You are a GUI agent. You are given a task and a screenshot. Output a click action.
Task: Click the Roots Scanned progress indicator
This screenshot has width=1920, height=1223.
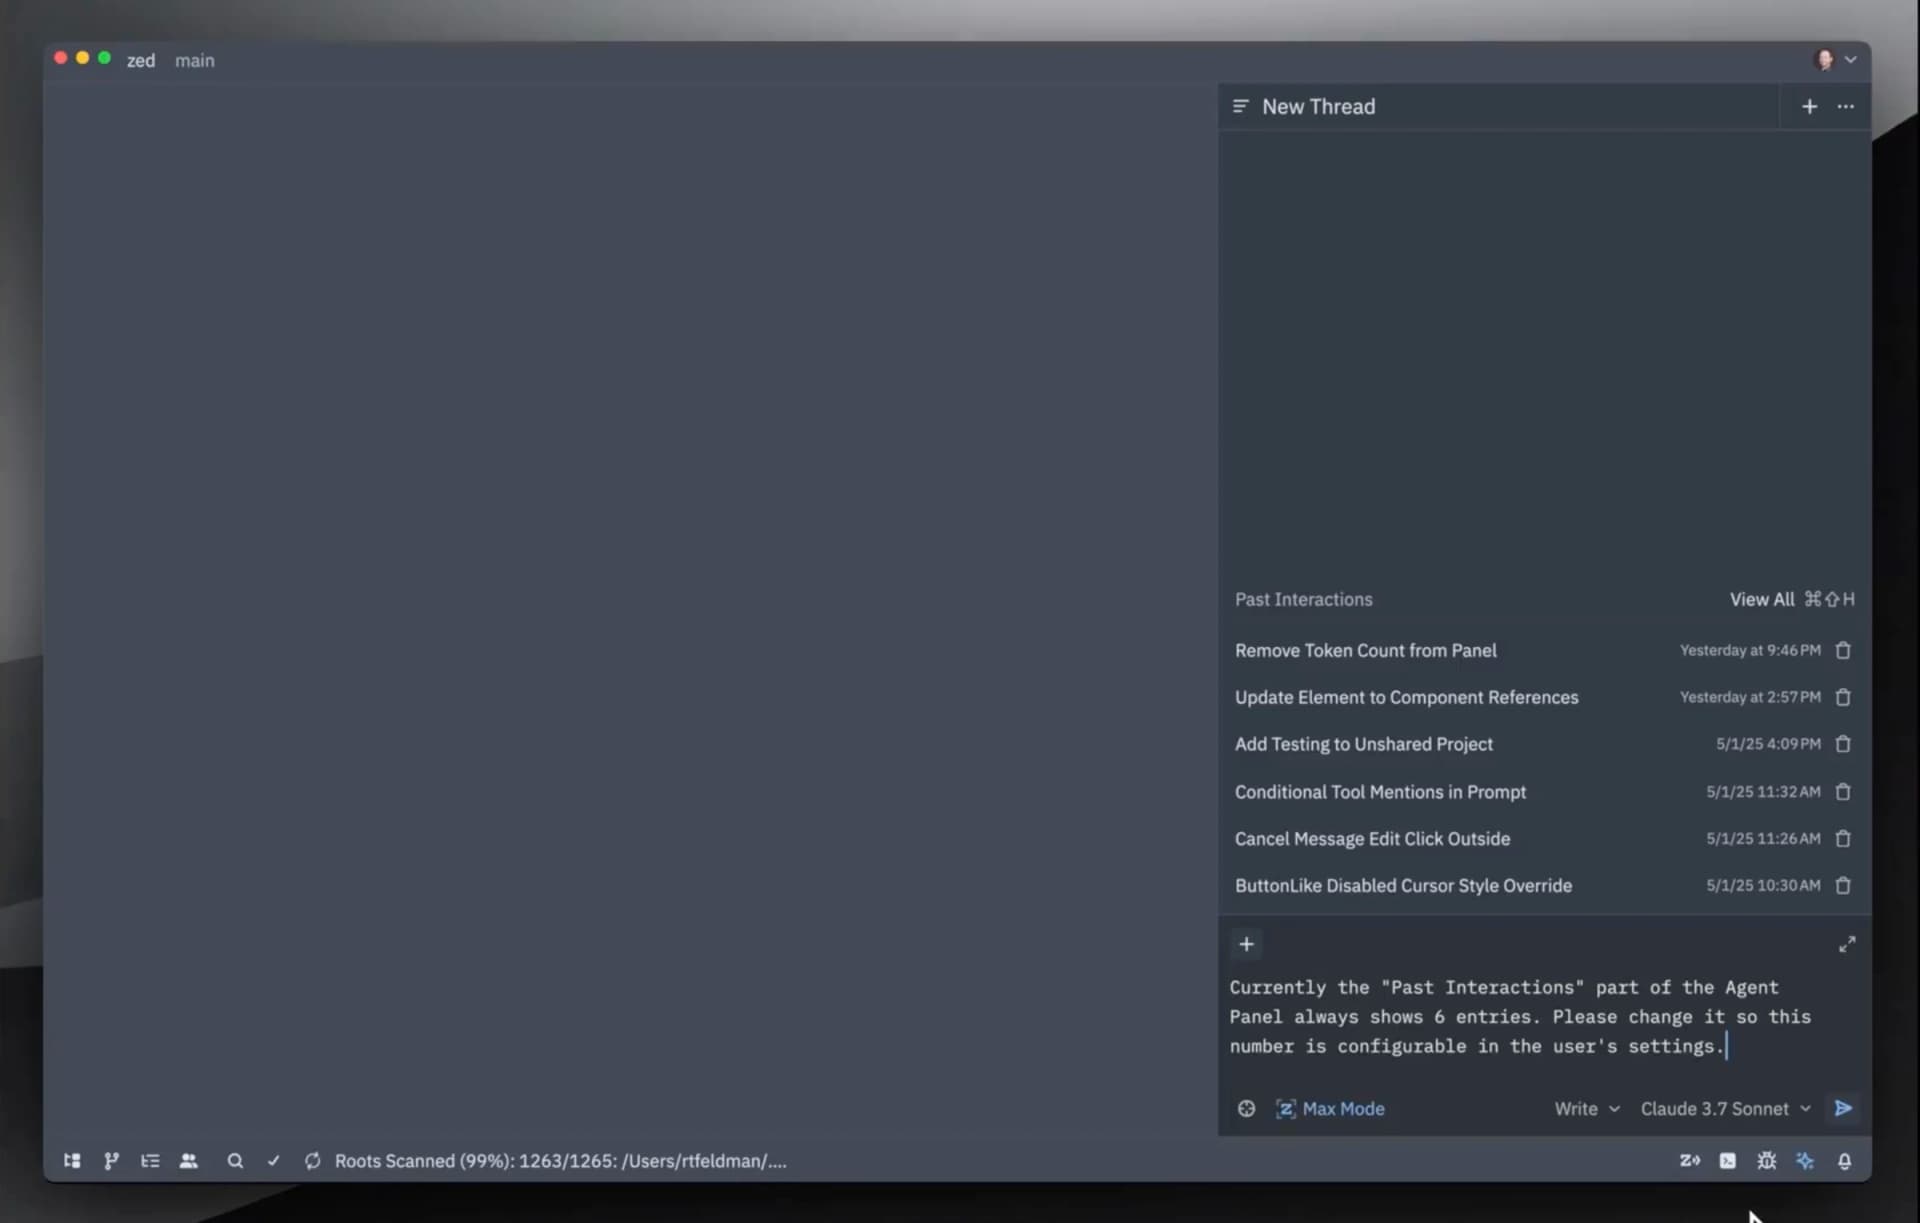click(560, 1161)
